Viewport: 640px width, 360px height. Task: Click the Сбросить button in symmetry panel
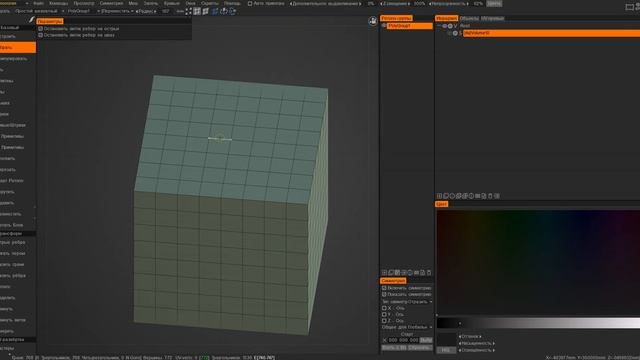coord(420,348)
